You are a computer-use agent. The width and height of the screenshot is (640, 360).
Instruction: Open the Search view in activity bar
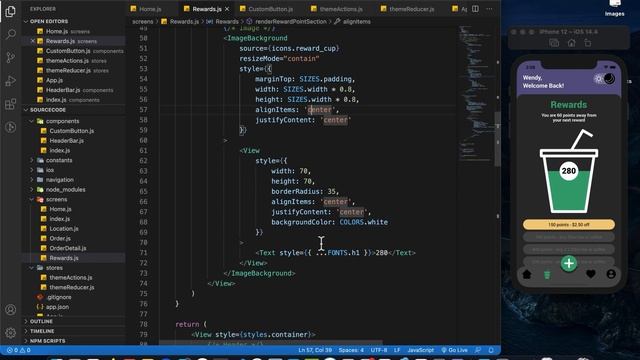11,34
